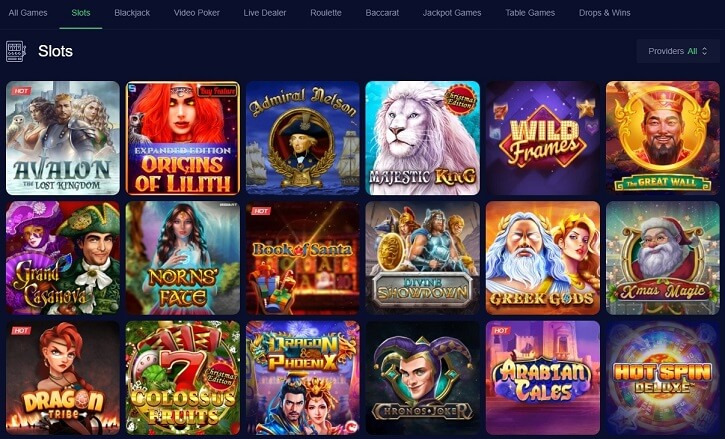Launch The Great Wall slot
725x439 pixels.
point(663,138)
